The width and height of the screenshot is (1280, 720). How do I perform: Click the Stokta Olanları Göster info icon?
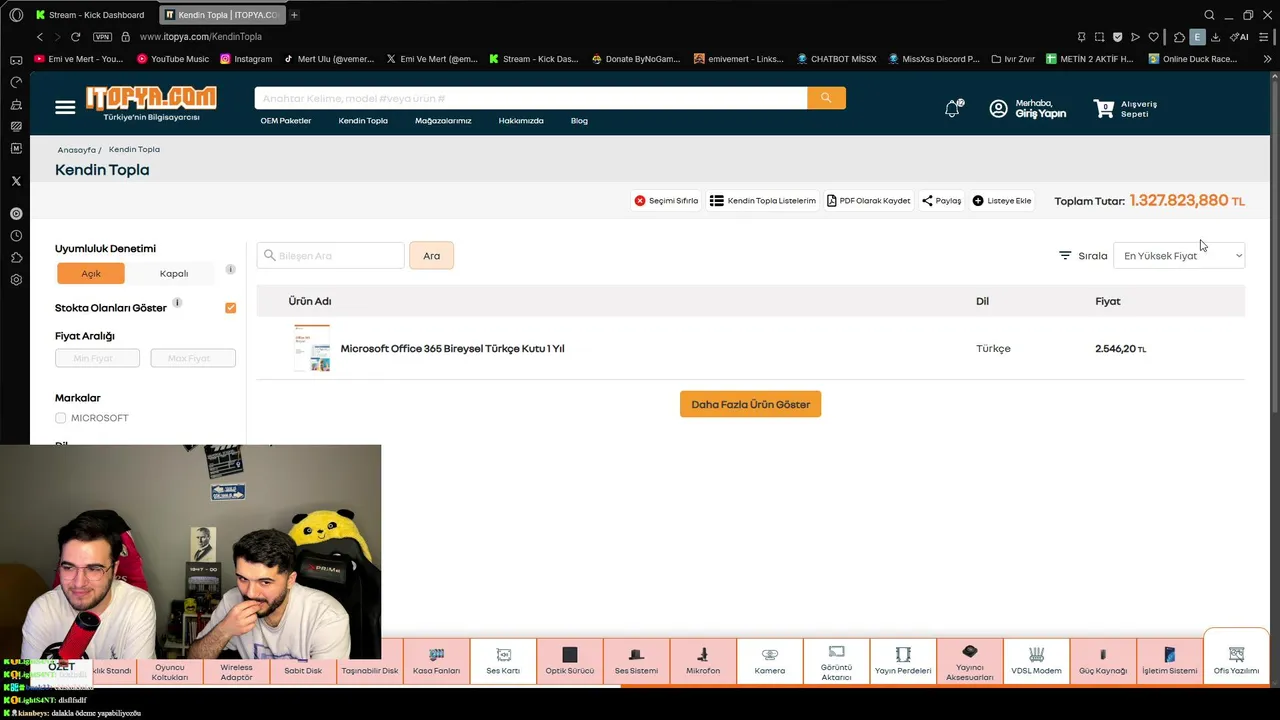click(177, 302)
